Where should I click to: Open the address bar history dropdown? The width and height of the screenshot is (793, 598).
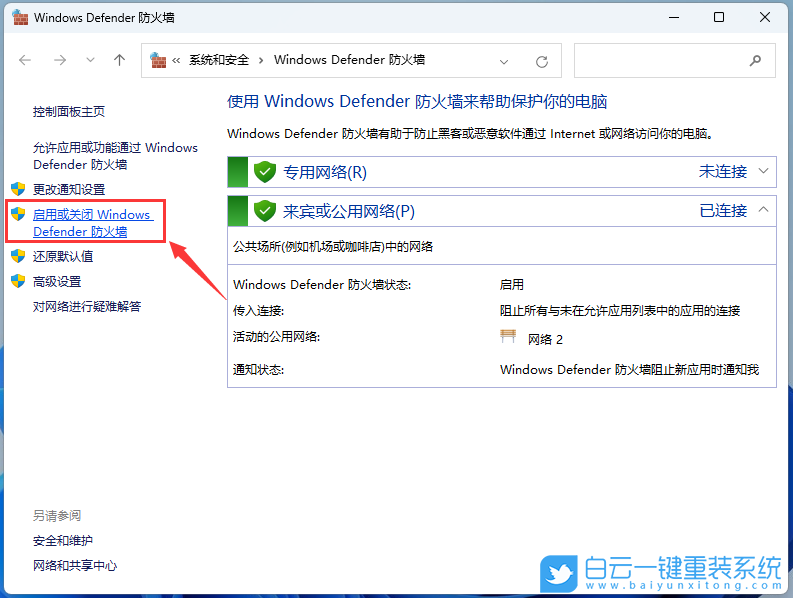504,62
